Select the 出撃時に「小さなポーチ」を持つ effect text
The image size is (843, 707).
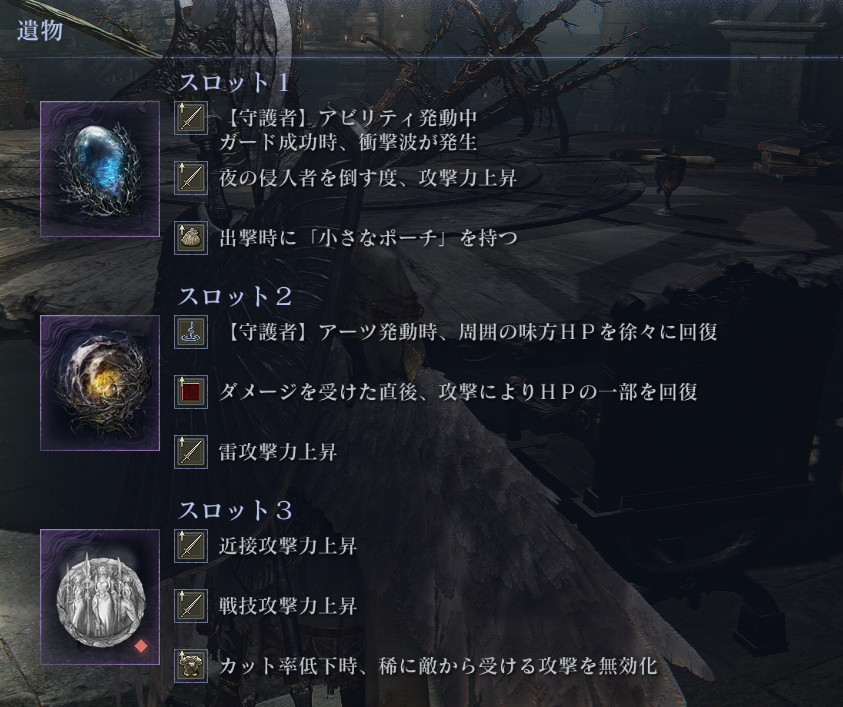368,238
